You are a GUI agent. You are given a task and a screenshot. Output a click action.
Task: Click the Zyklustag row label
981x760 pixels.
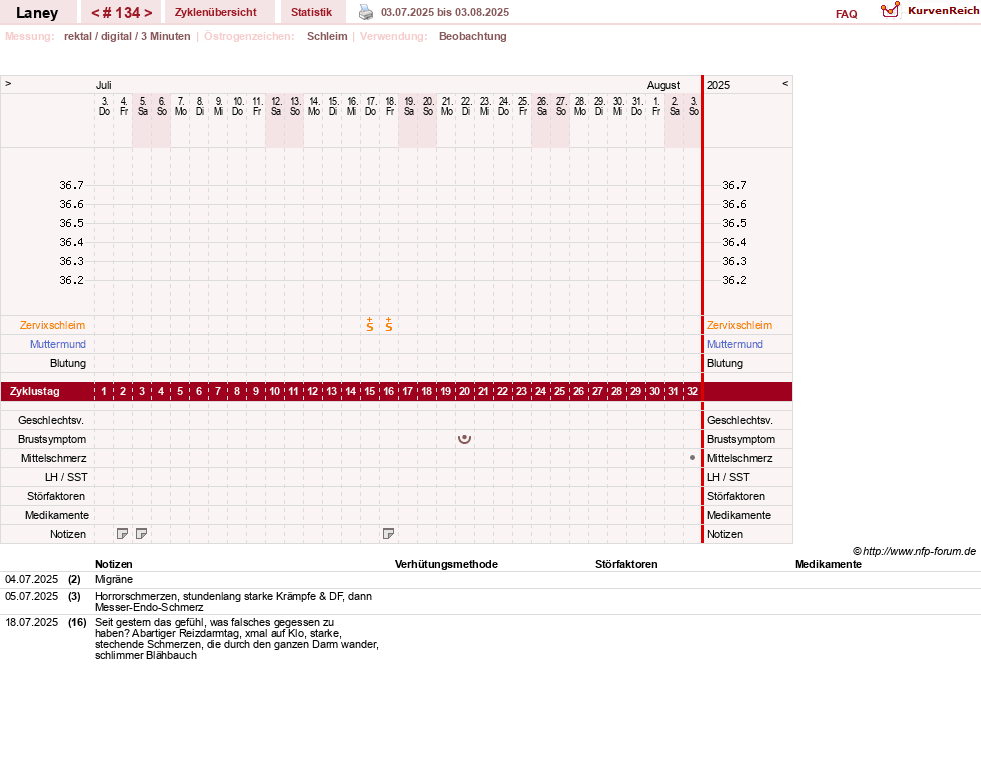tap(34, 391)
